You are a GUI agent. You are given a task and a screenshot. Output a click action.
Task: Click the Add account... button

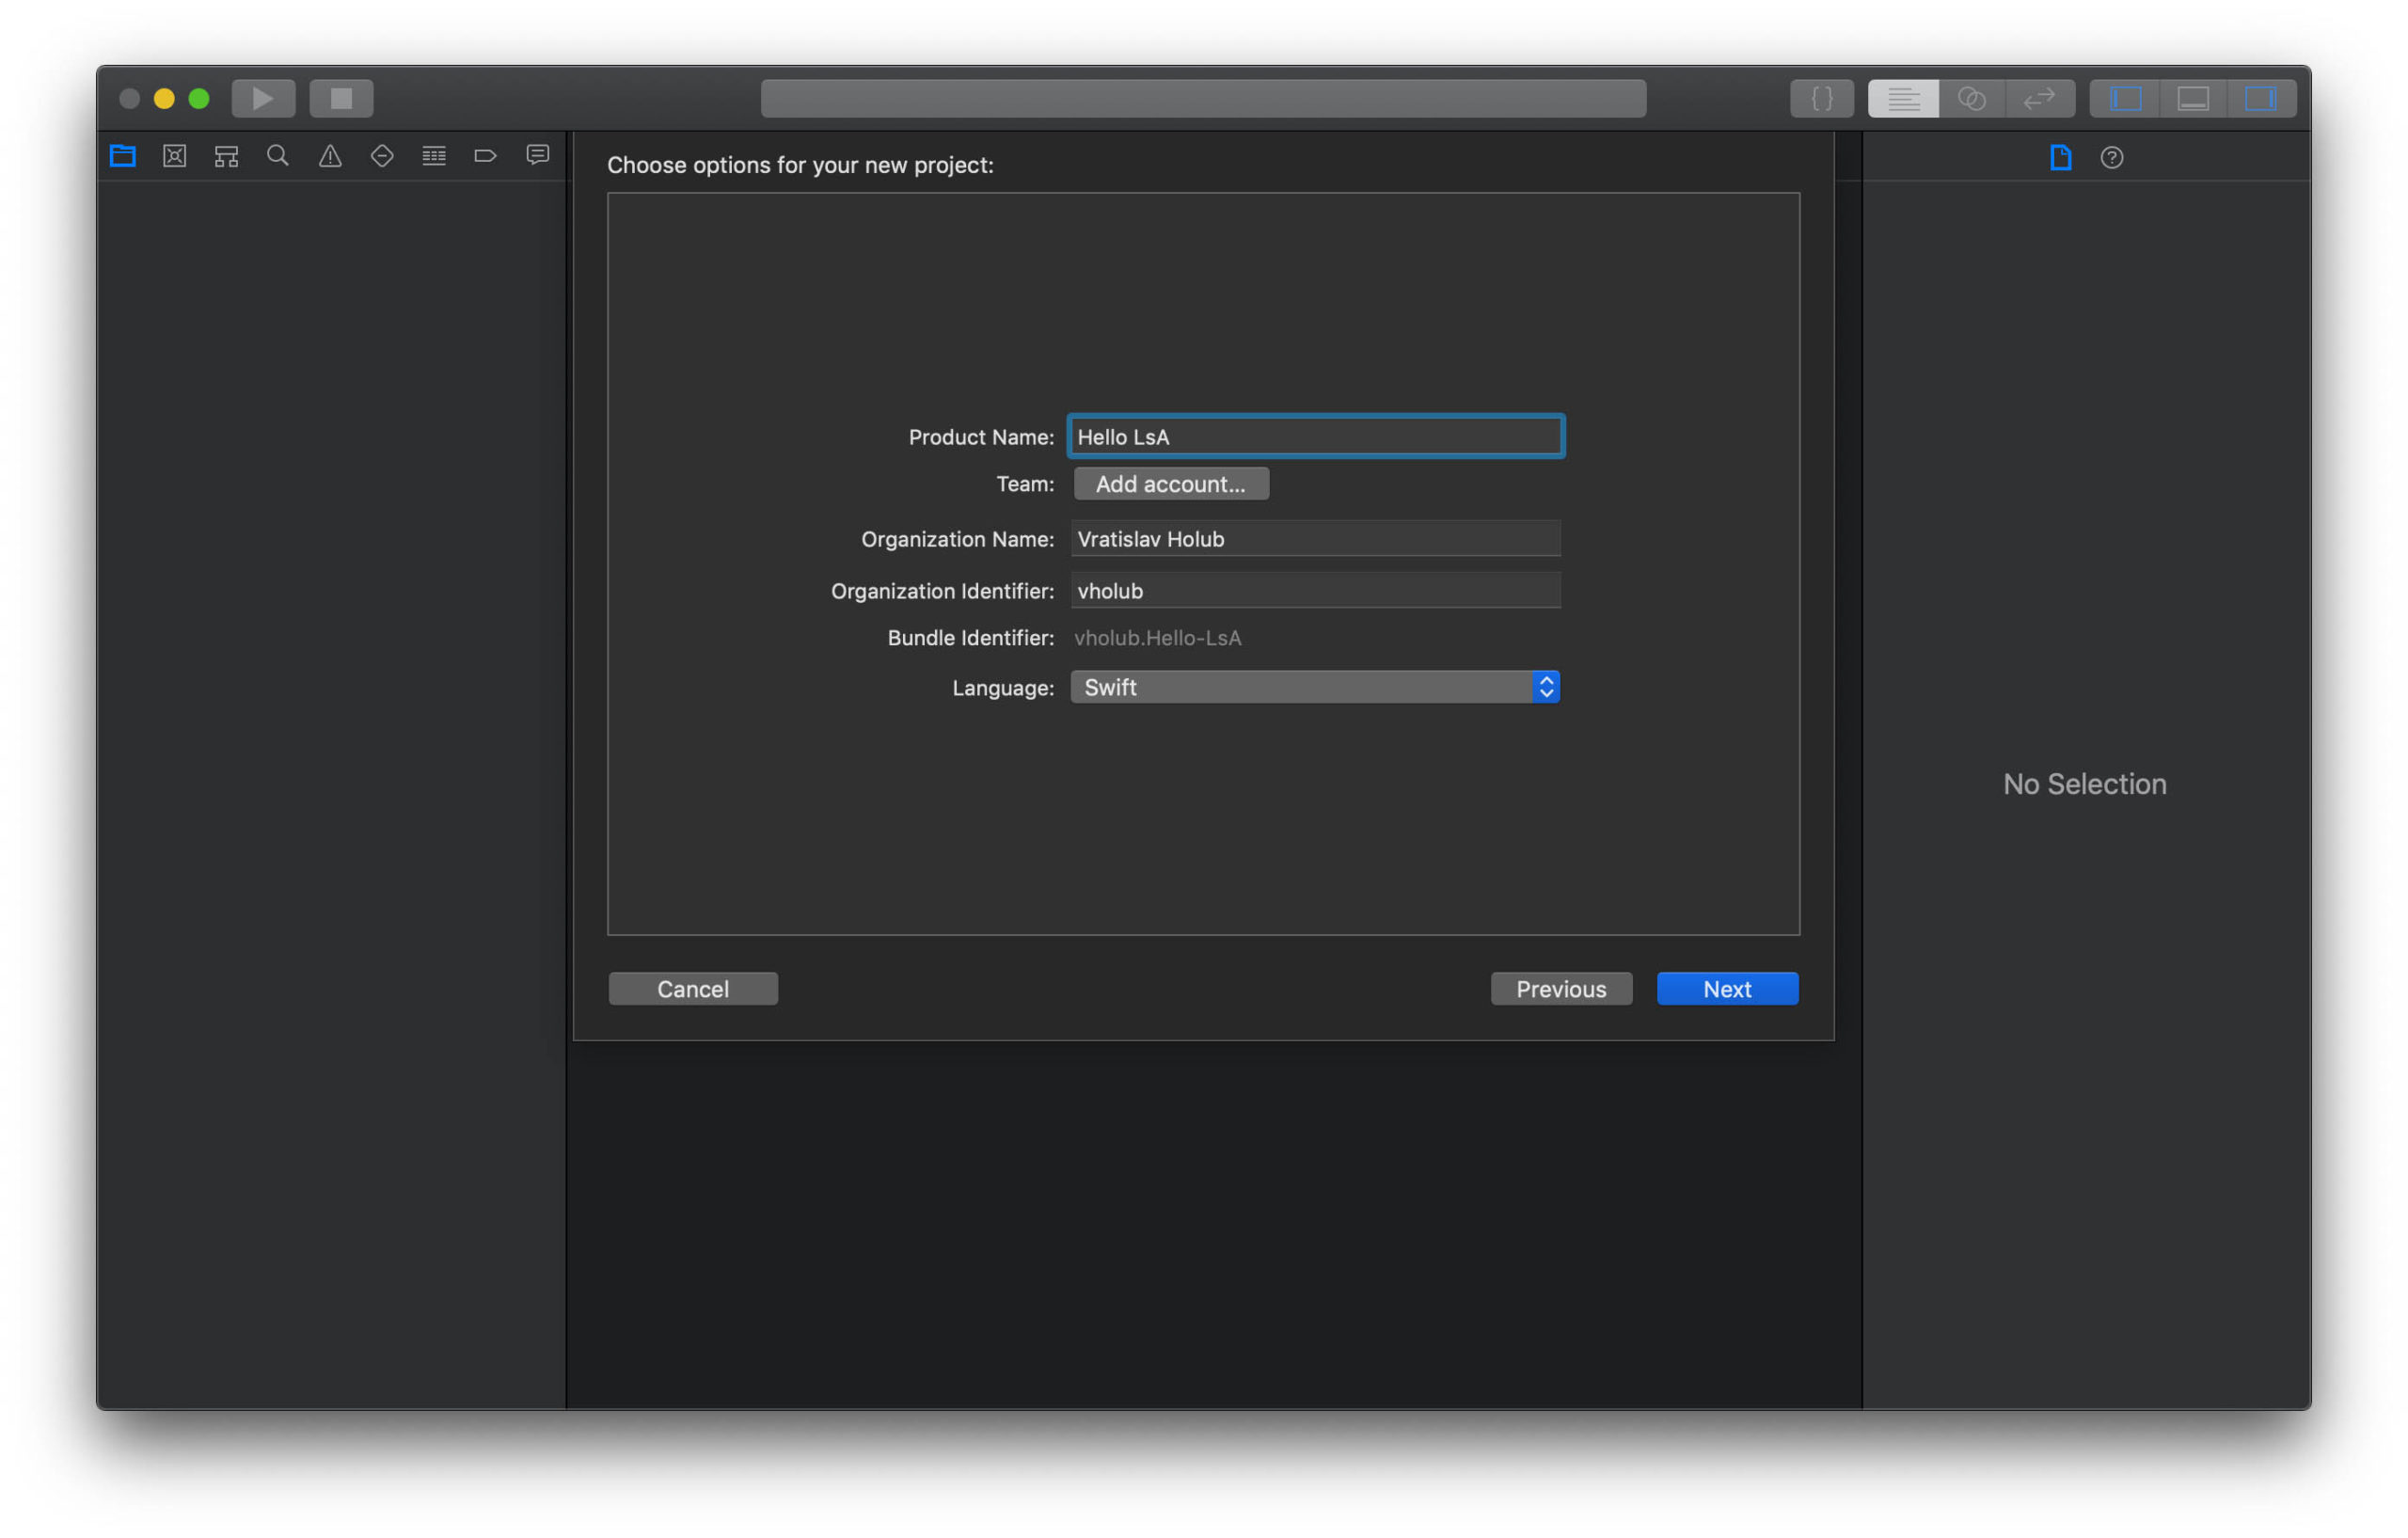(x=1171, y=484)
